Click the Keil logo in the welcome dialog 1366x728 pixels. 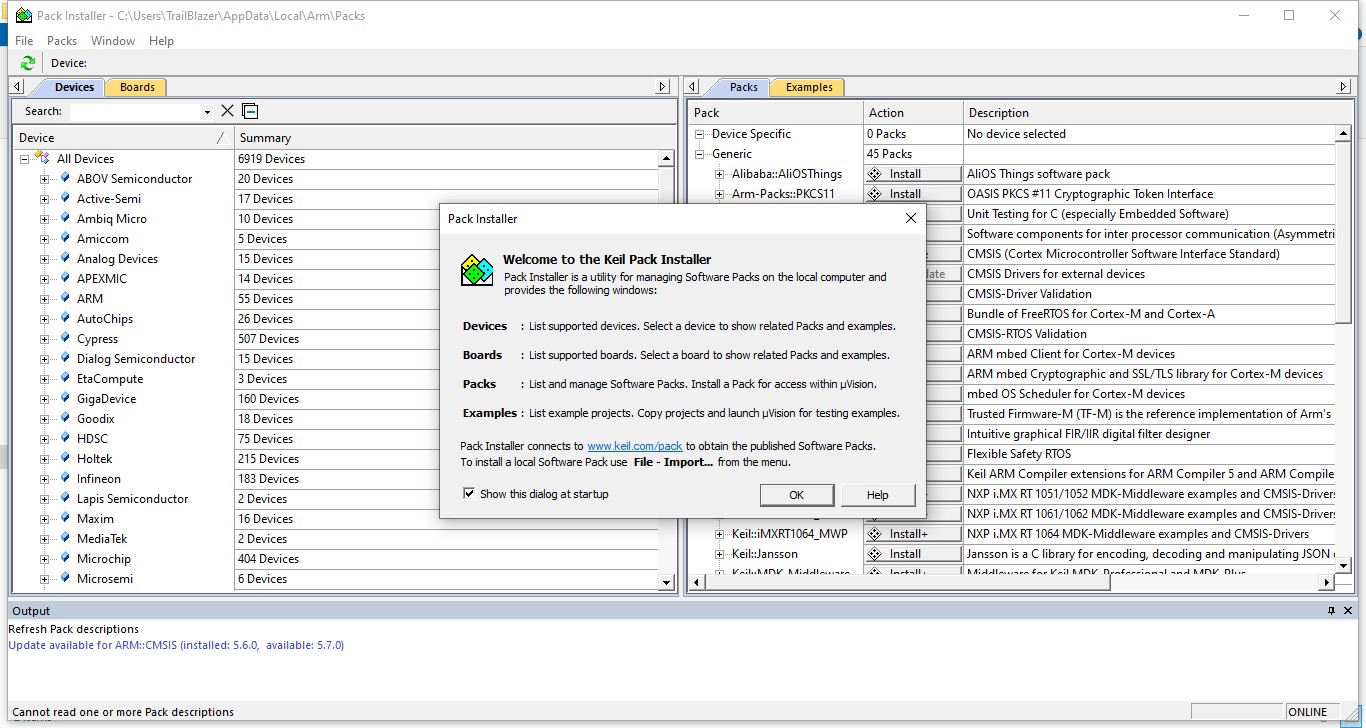[x=477, y=270]
